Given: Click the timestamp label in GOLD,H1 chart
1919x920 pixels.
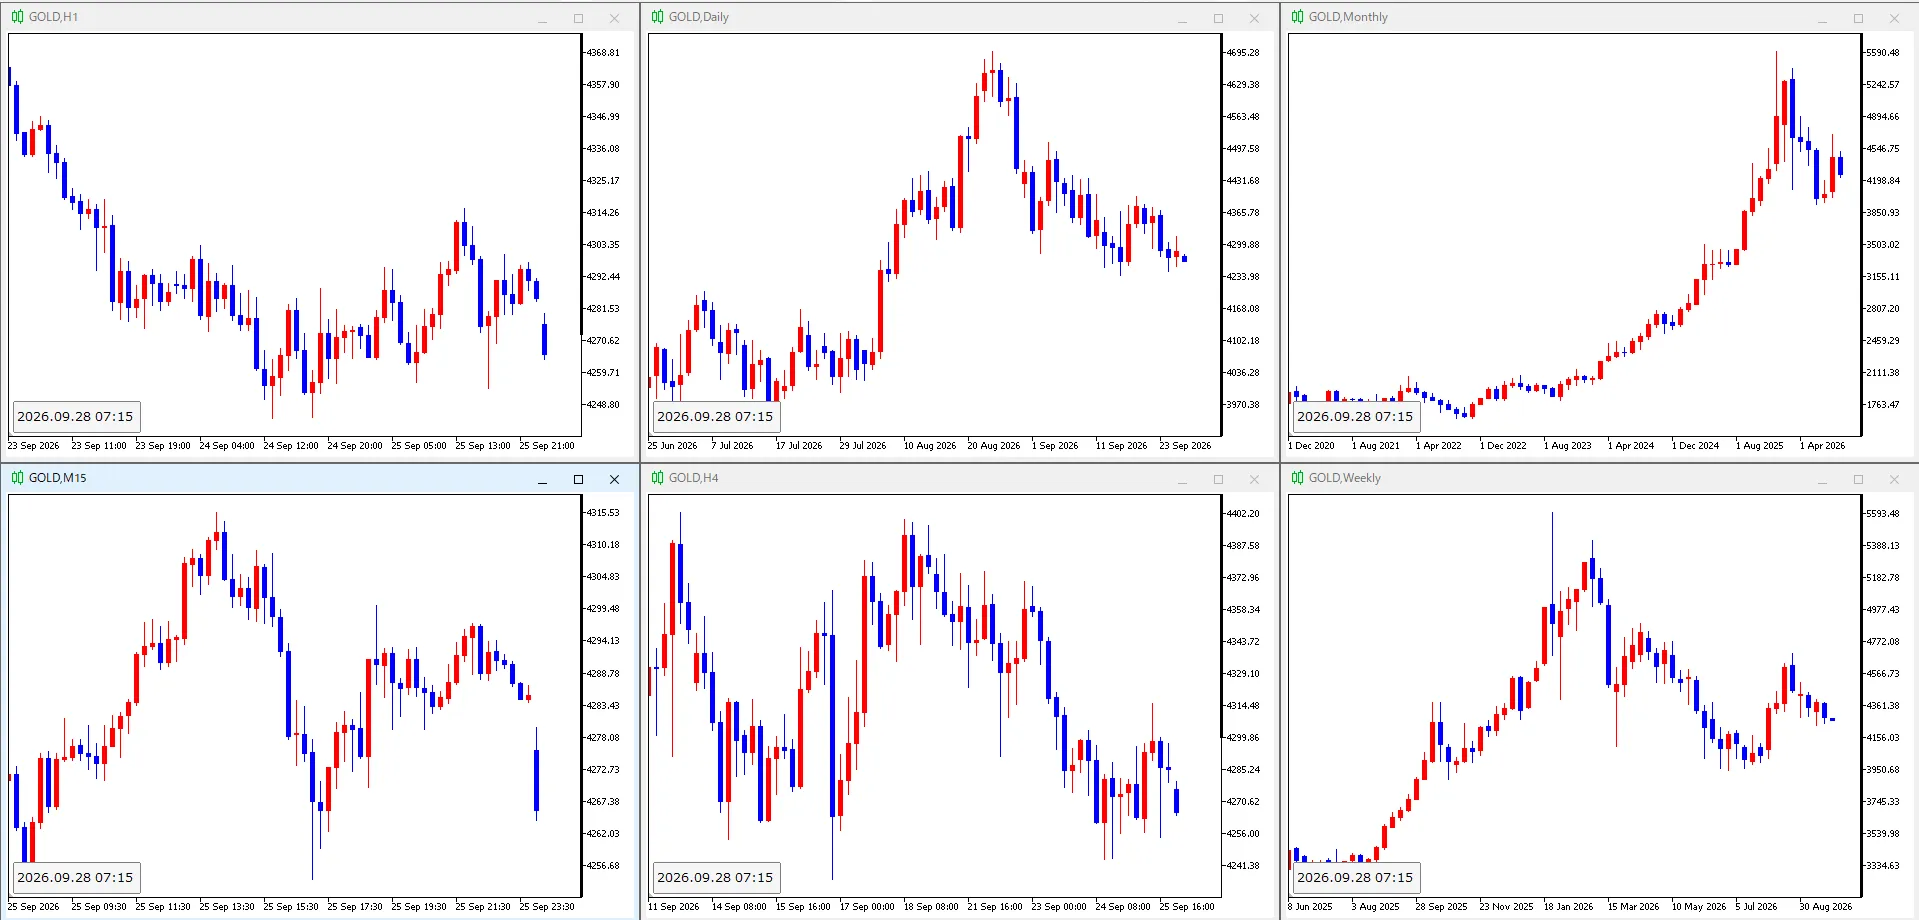Looking at the screenshot, I should [75, 417].
